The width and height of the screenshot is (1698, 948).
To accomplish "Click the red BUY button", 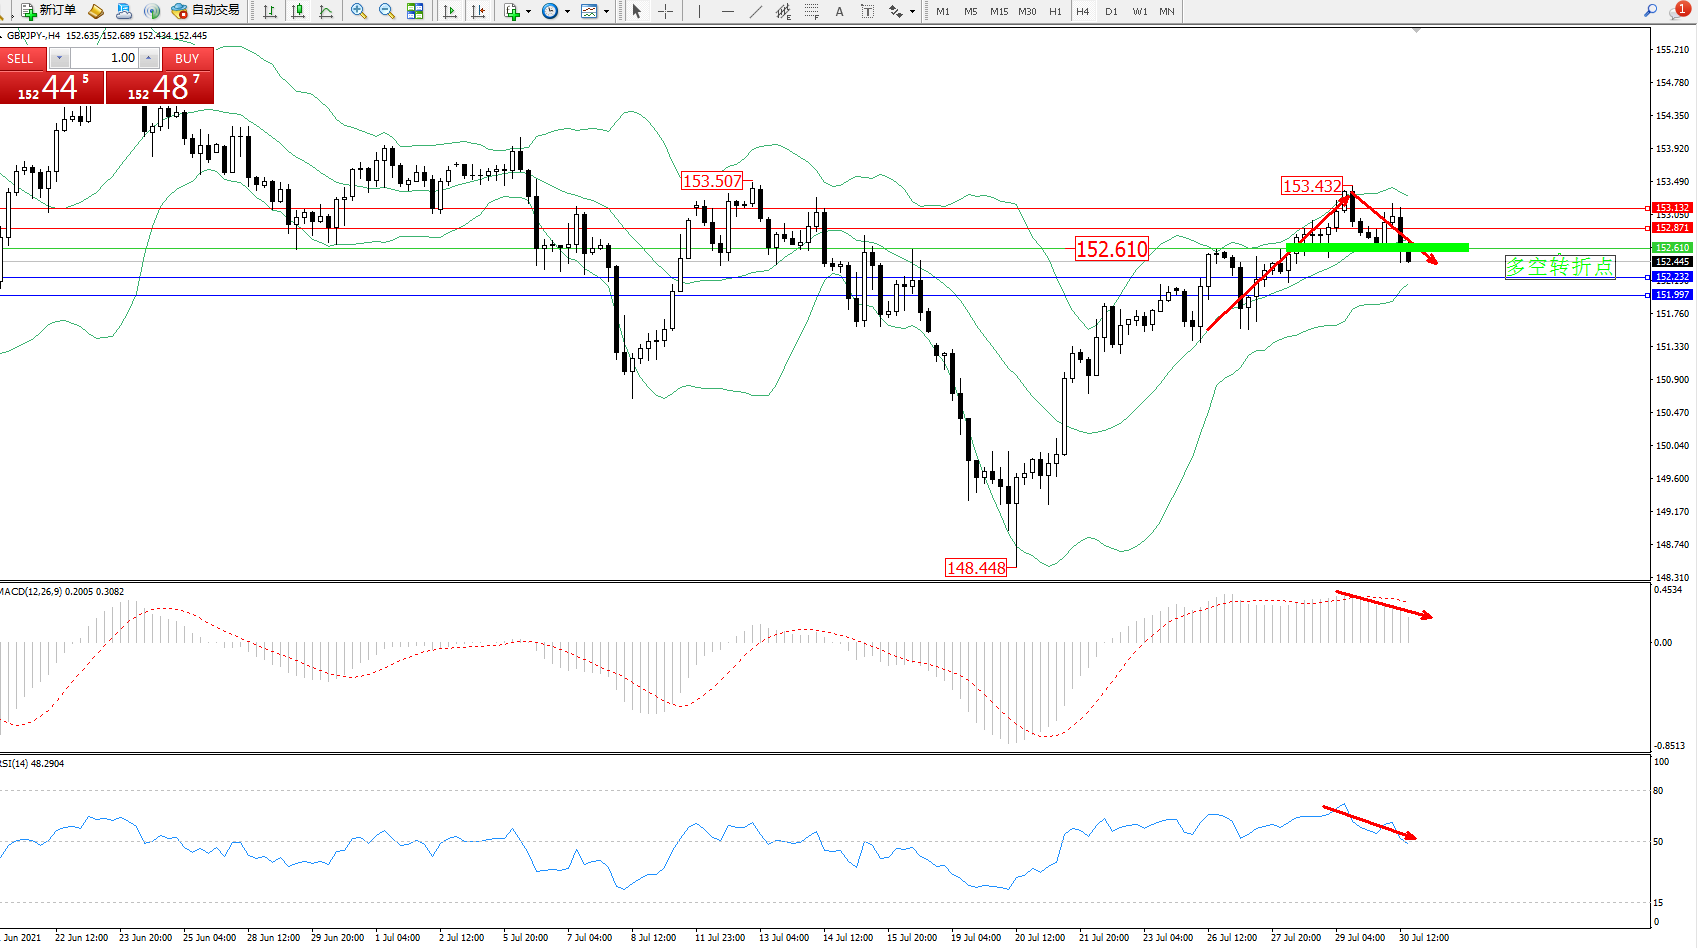I will pyautogui.click(x=187, y=58).
